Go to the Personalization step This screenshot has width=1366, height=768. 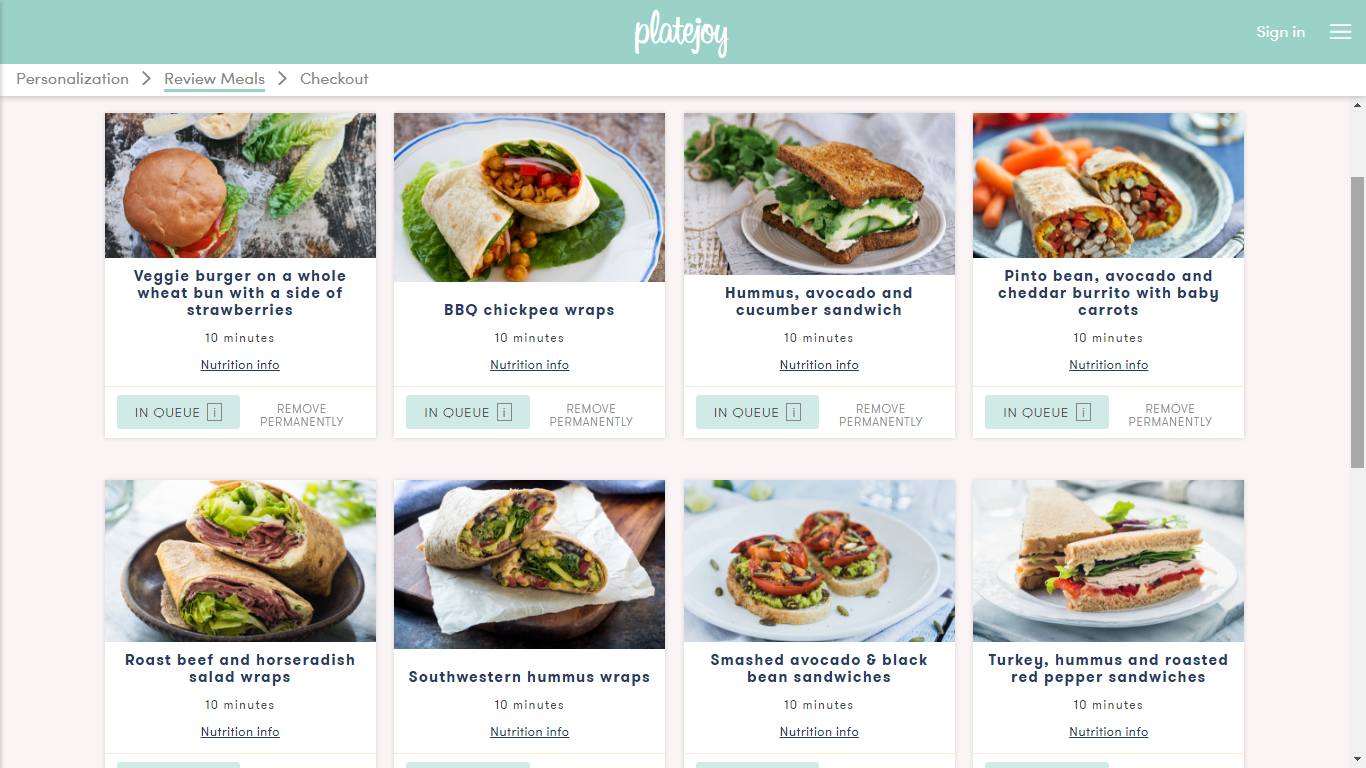(x=72, y=79)
